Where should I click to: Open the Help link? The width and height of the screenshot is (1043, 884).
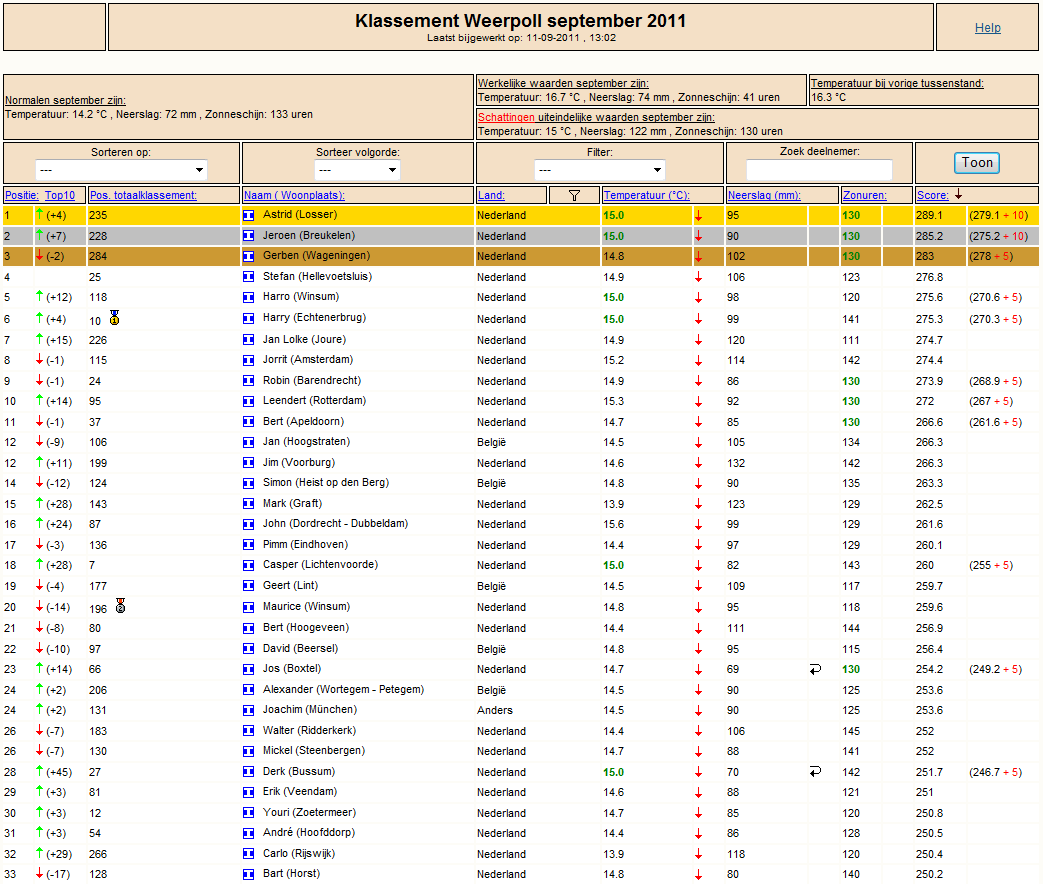click(987, 28)
